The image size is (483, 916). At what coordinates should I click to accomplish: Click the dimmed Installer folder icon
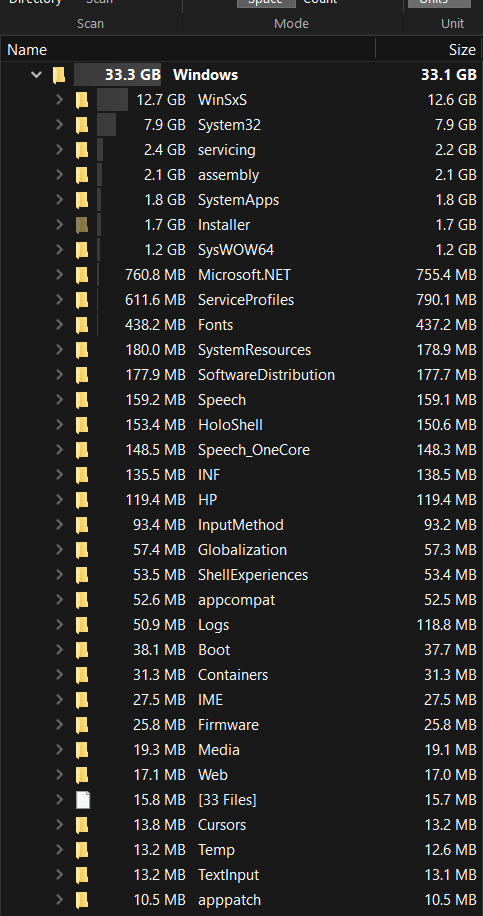[x=82, y=225]
